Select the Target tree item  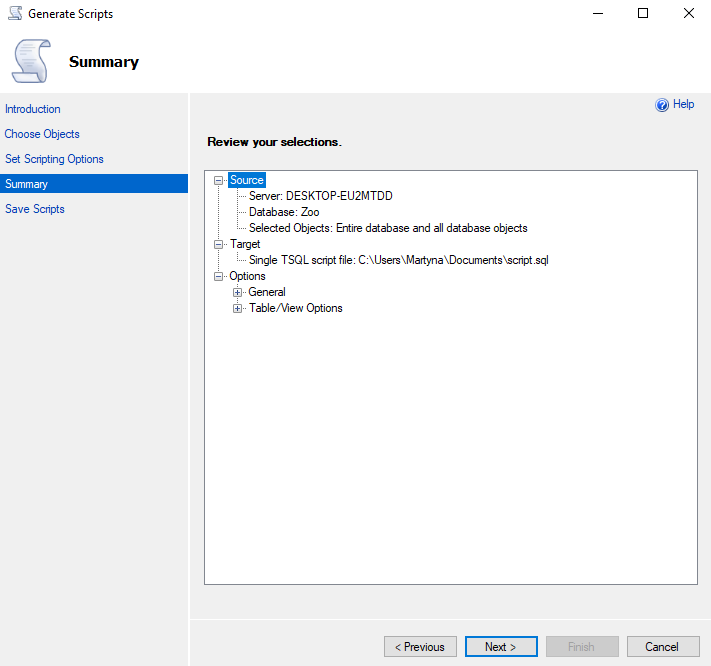pyautogui.click(x=245, y=244)
